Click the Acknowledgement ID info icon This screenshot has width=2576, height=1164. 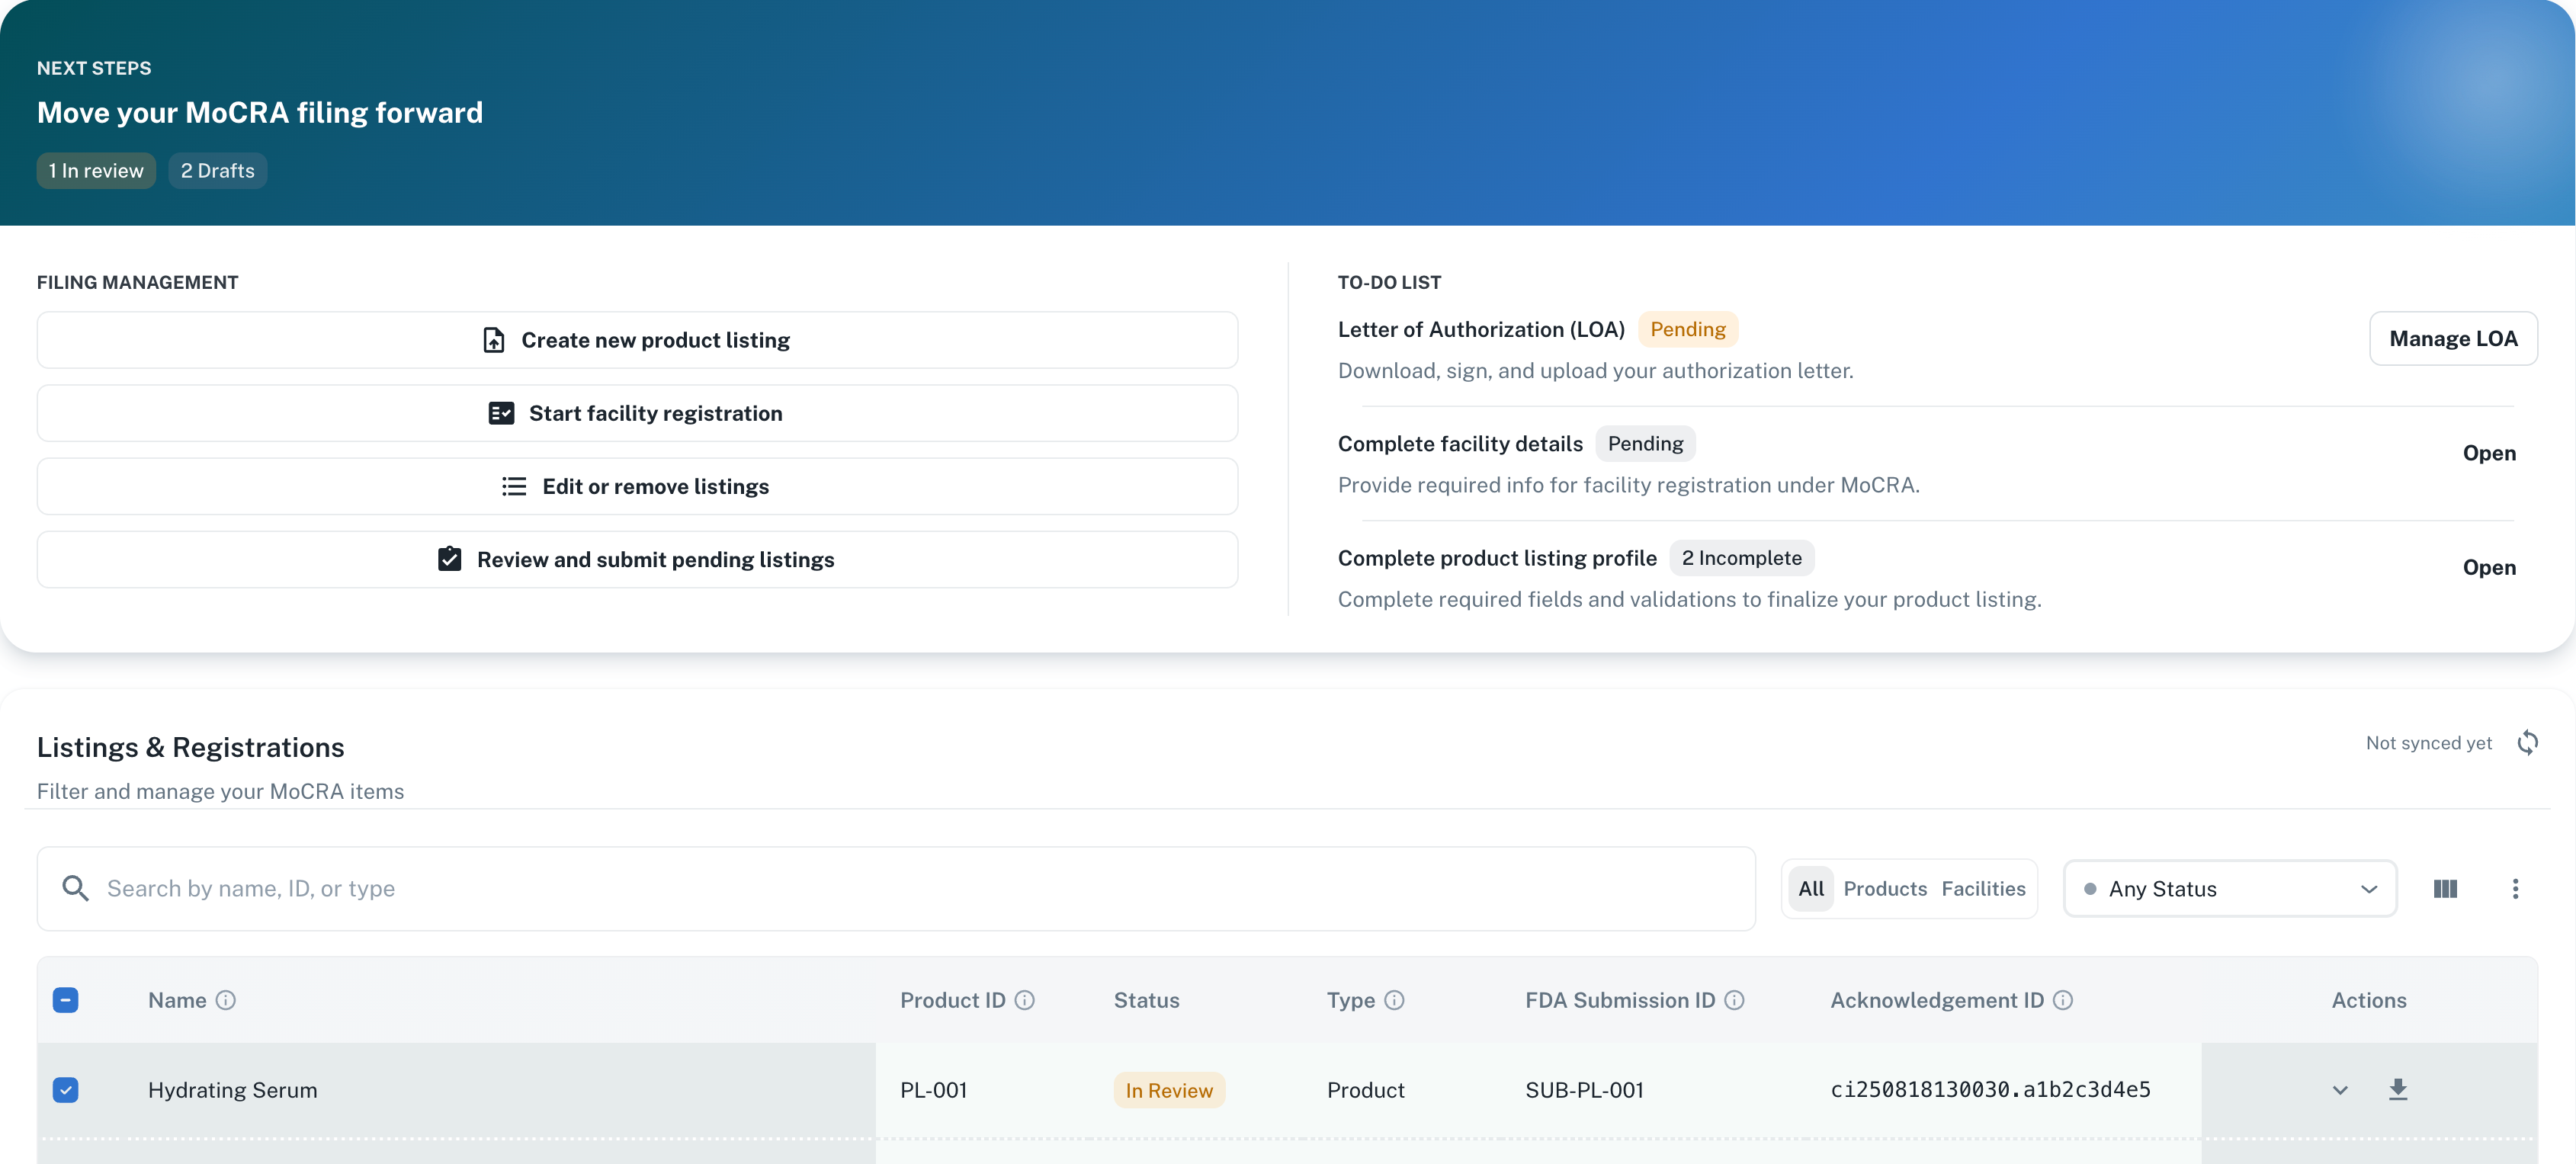[x=2062, y=1000]
